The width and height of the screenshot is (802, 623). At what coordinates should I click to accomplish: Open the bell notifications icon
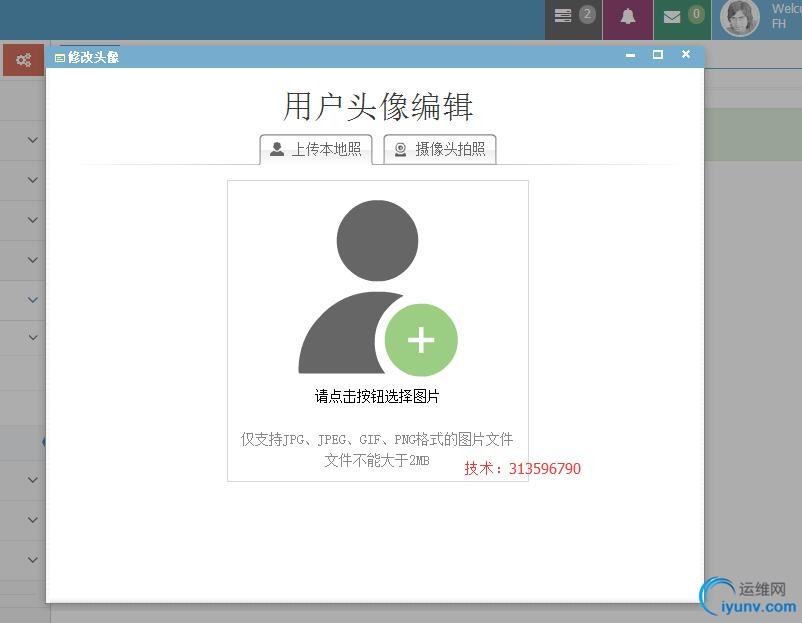coord(628,17)
